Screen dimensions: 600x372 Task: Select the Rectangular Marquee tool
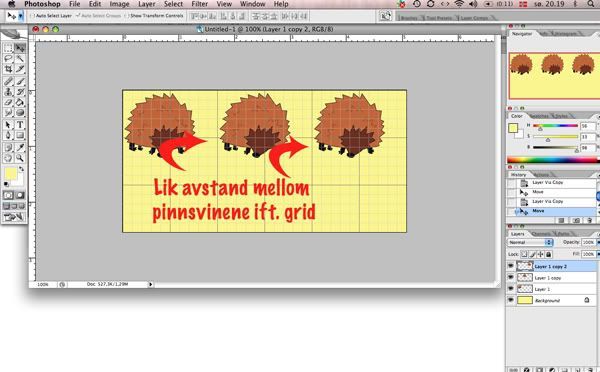(x=8, y=48)
